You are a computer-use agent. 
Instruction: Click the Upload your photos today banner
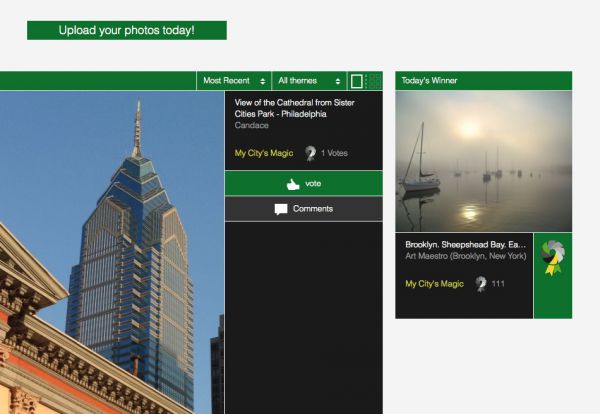(127, 30)
